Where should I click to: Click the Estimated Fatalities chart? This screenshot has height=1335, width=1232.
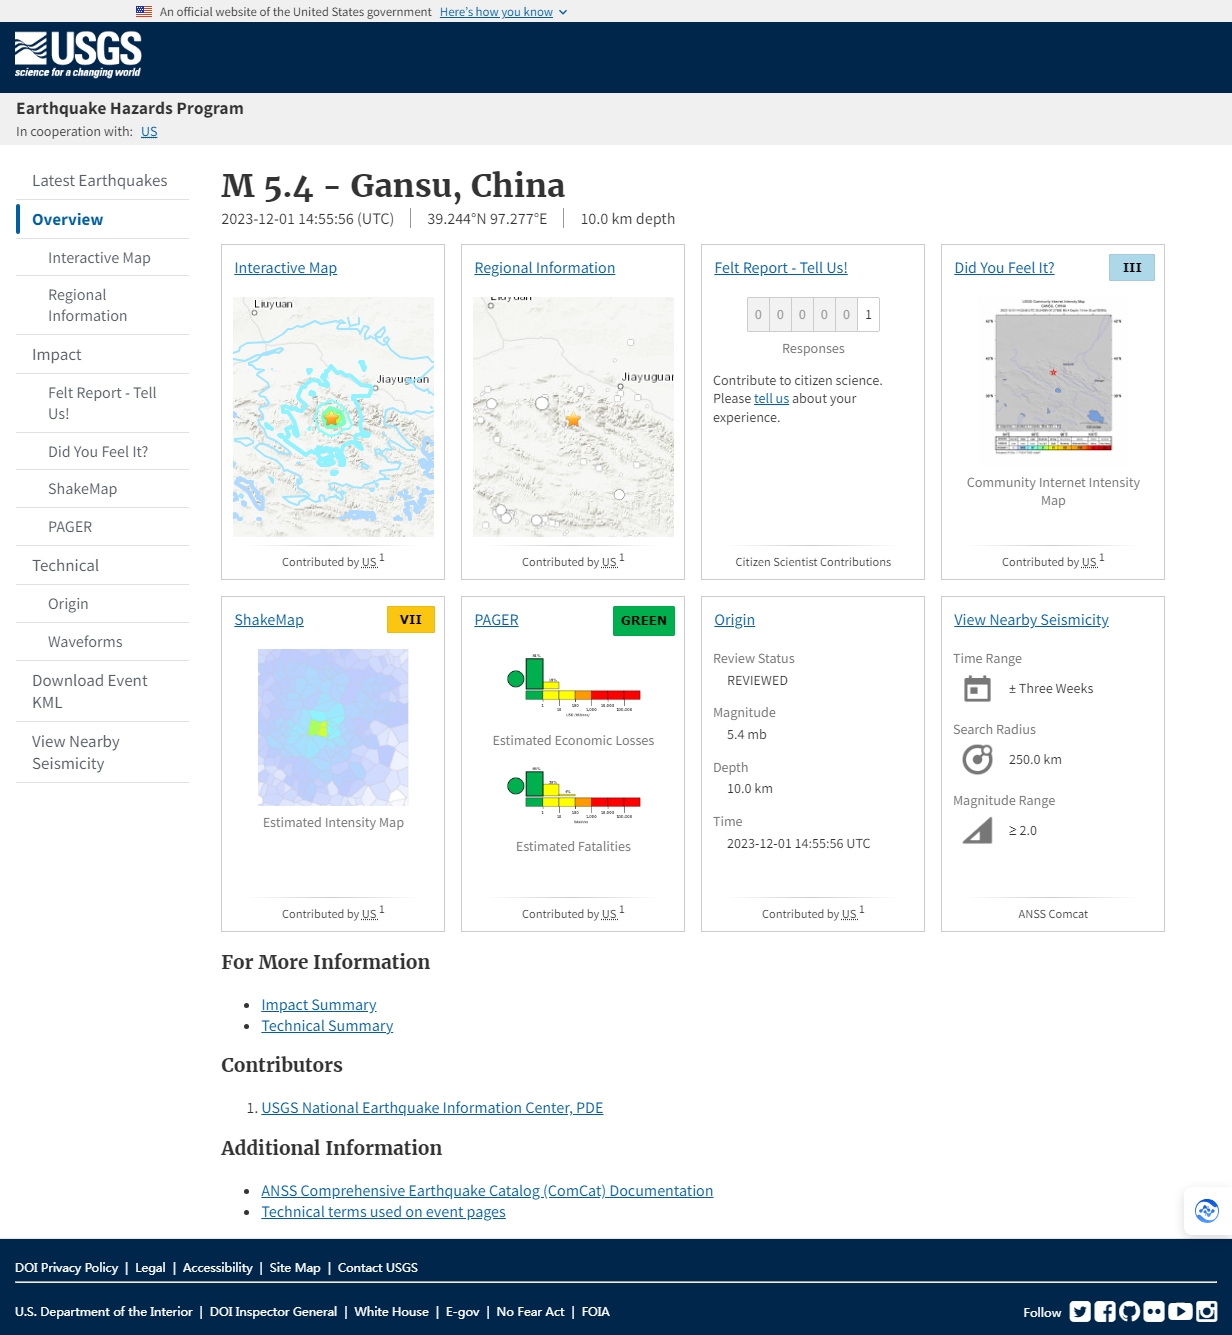[x=573, y=795]
